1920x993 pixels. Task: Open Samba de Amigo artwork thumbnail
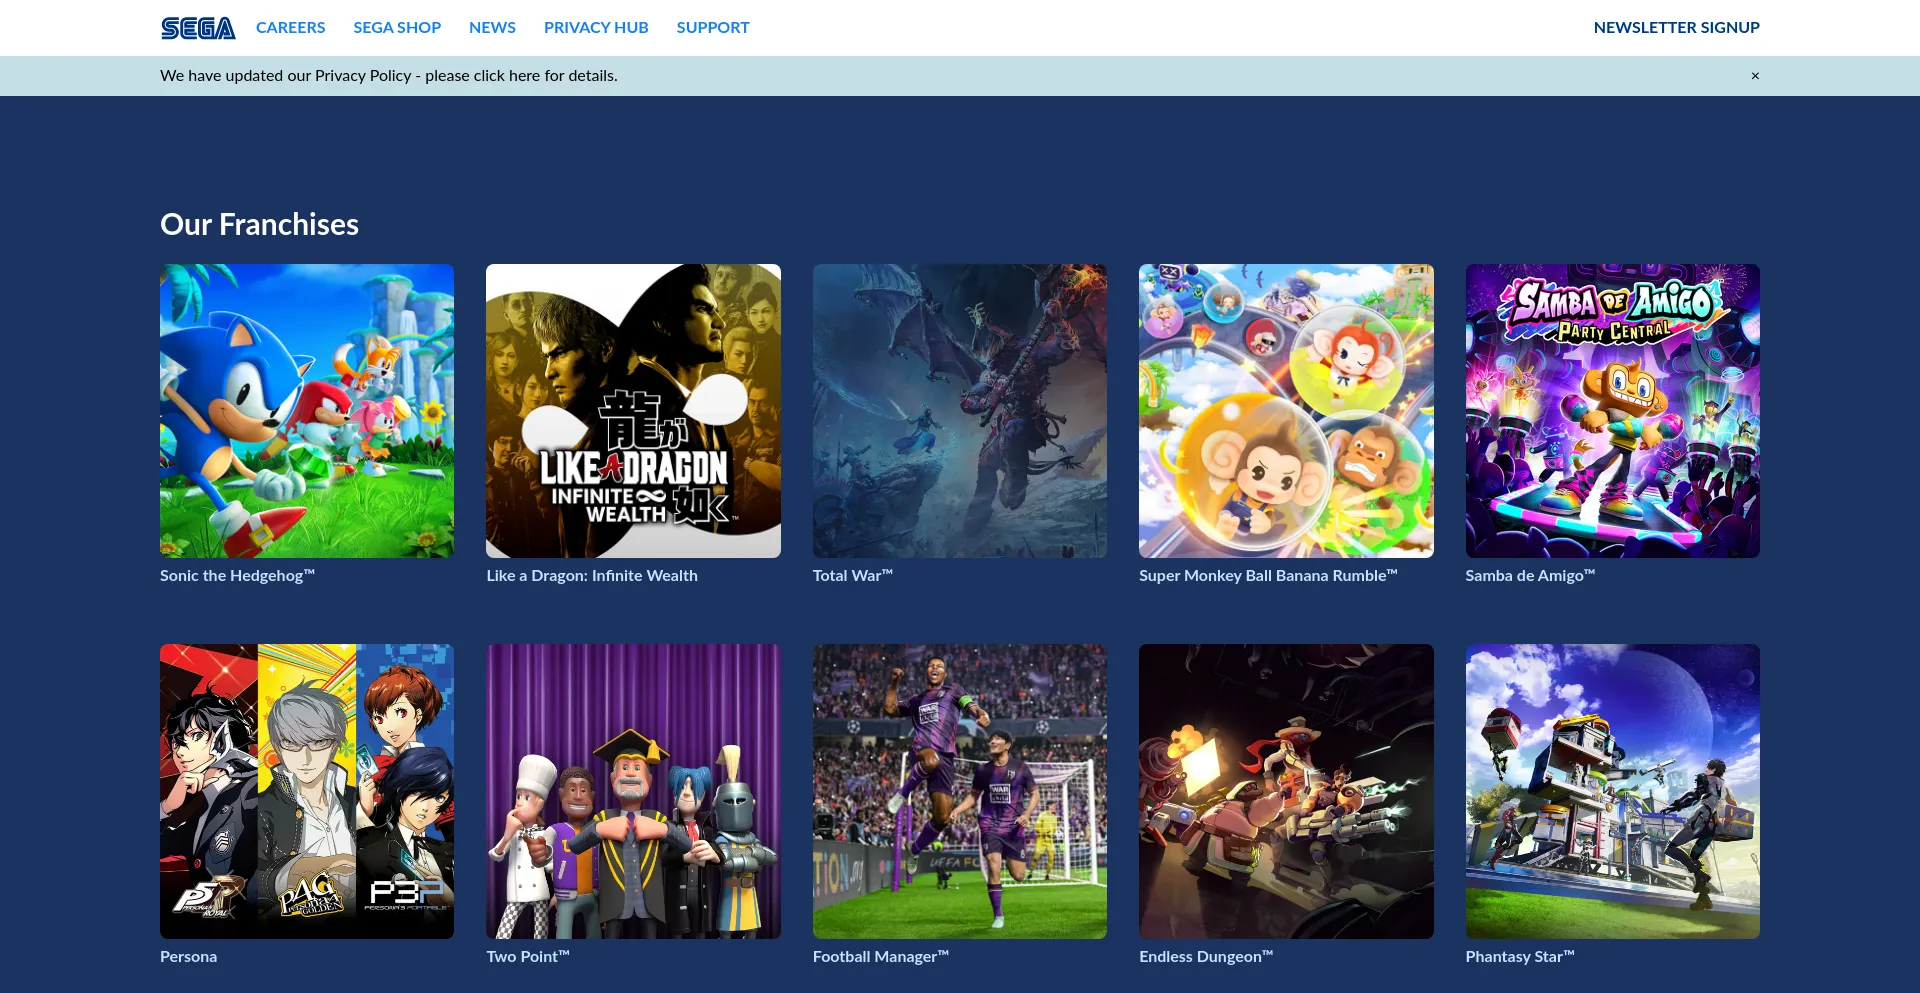[1613, 411]
